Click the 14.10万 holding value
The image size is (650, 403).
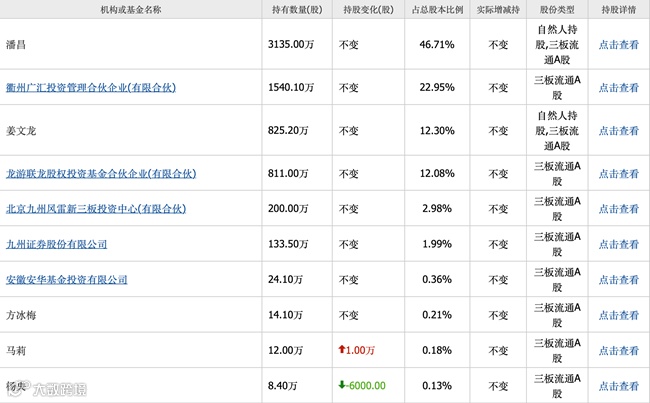[x=285, y=315]
